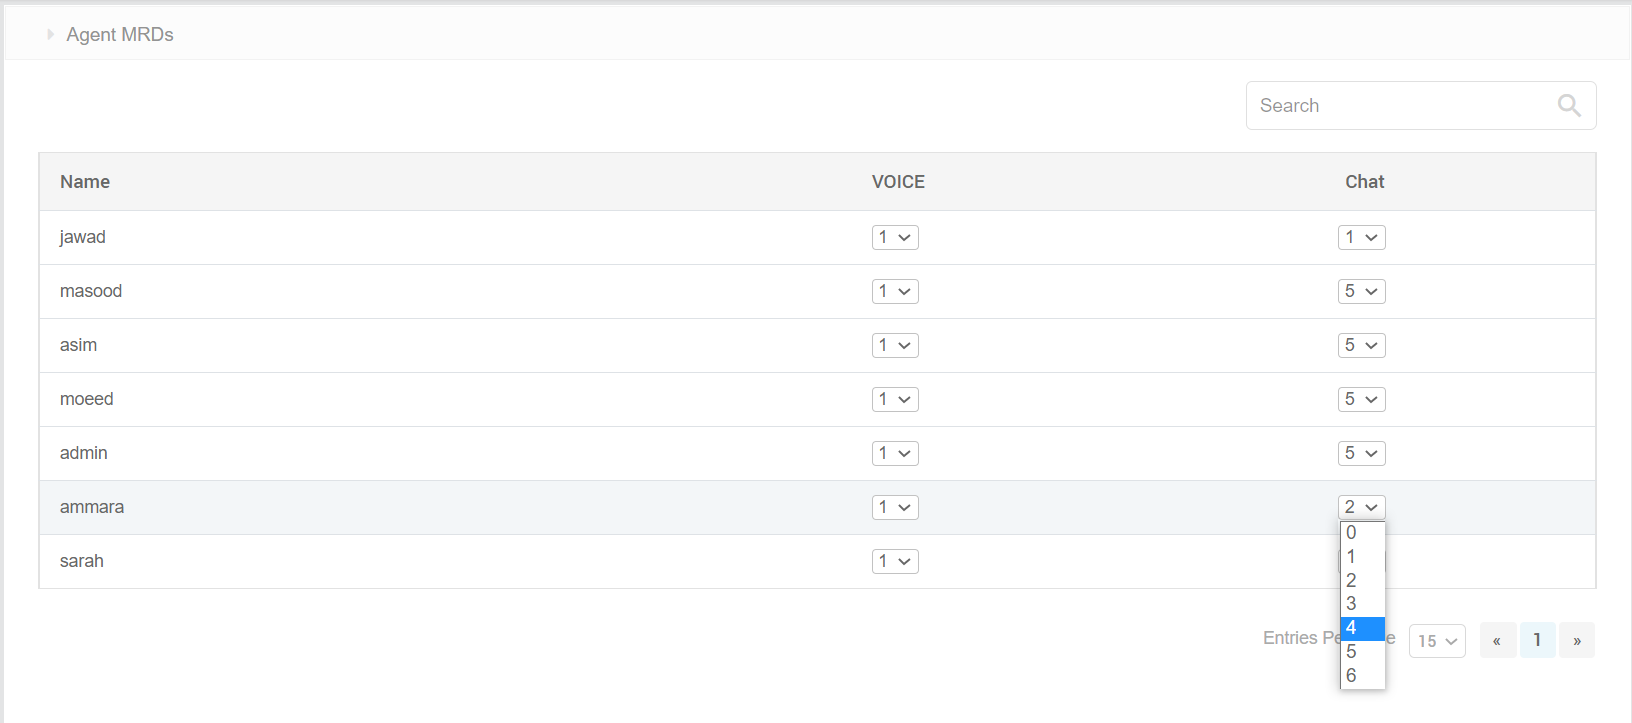Click the Search input field
Viewport: 1632px width, 723px height.
[x=1400, y=105]
